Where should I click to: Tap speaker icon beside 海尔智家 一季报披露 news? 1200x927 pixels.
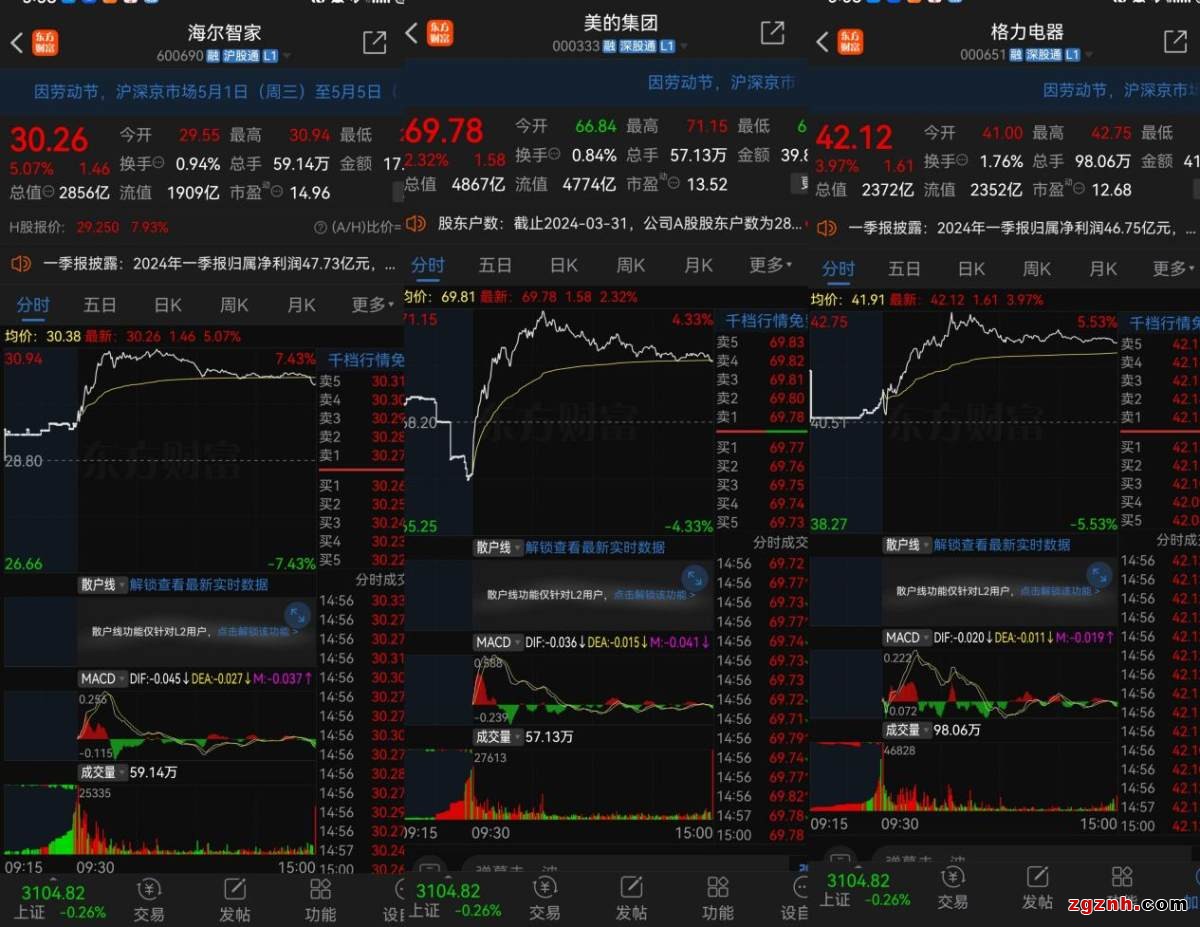[21, 264]
